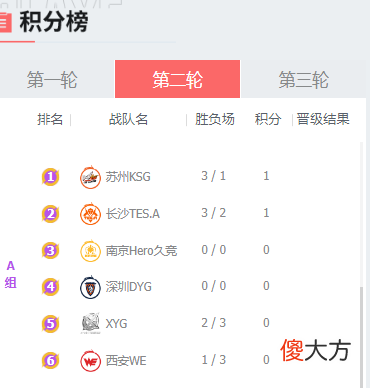Click the standings vertical scrollbar thumb
370x388 pixels.
(361, 337)
